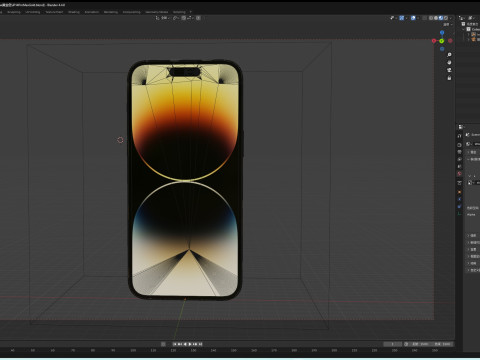
Task: Toggle X-ray mode
Action: (x=425, y=18)
